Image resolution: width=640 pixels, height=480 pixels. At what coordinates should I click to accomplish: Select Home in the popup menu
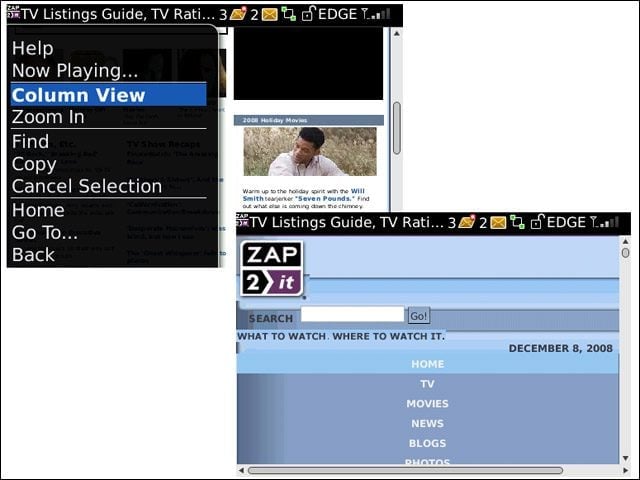tap(38, 210)
